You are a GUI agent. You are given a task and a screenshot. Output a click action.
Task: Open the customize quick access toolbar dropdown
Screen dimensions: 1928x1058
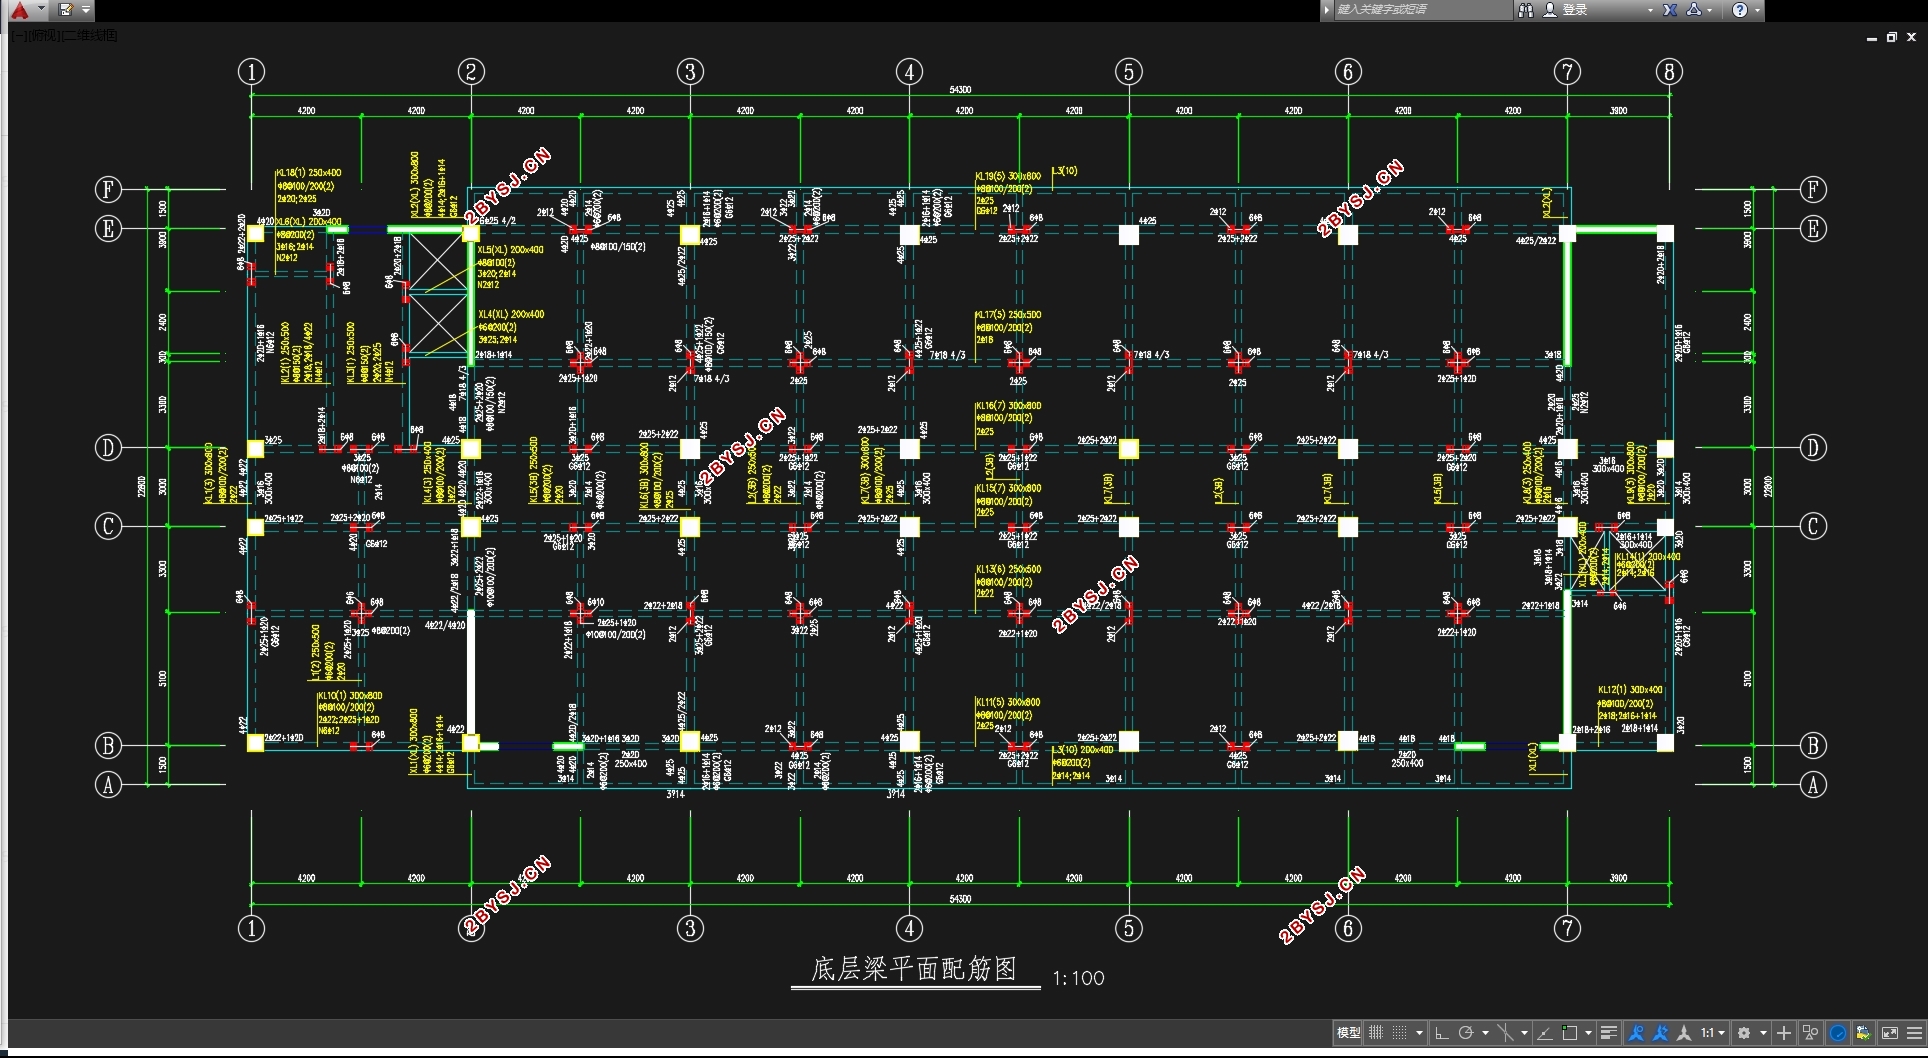(86, 10)
